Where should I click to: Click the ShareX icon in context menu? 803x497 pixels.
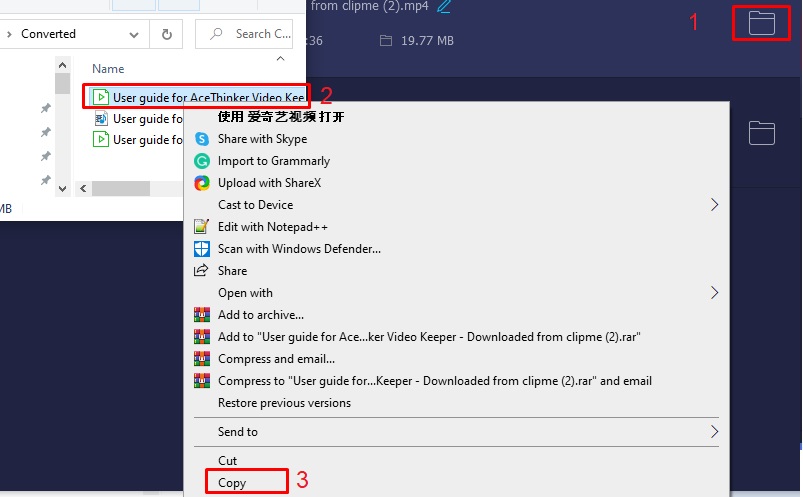202,183
